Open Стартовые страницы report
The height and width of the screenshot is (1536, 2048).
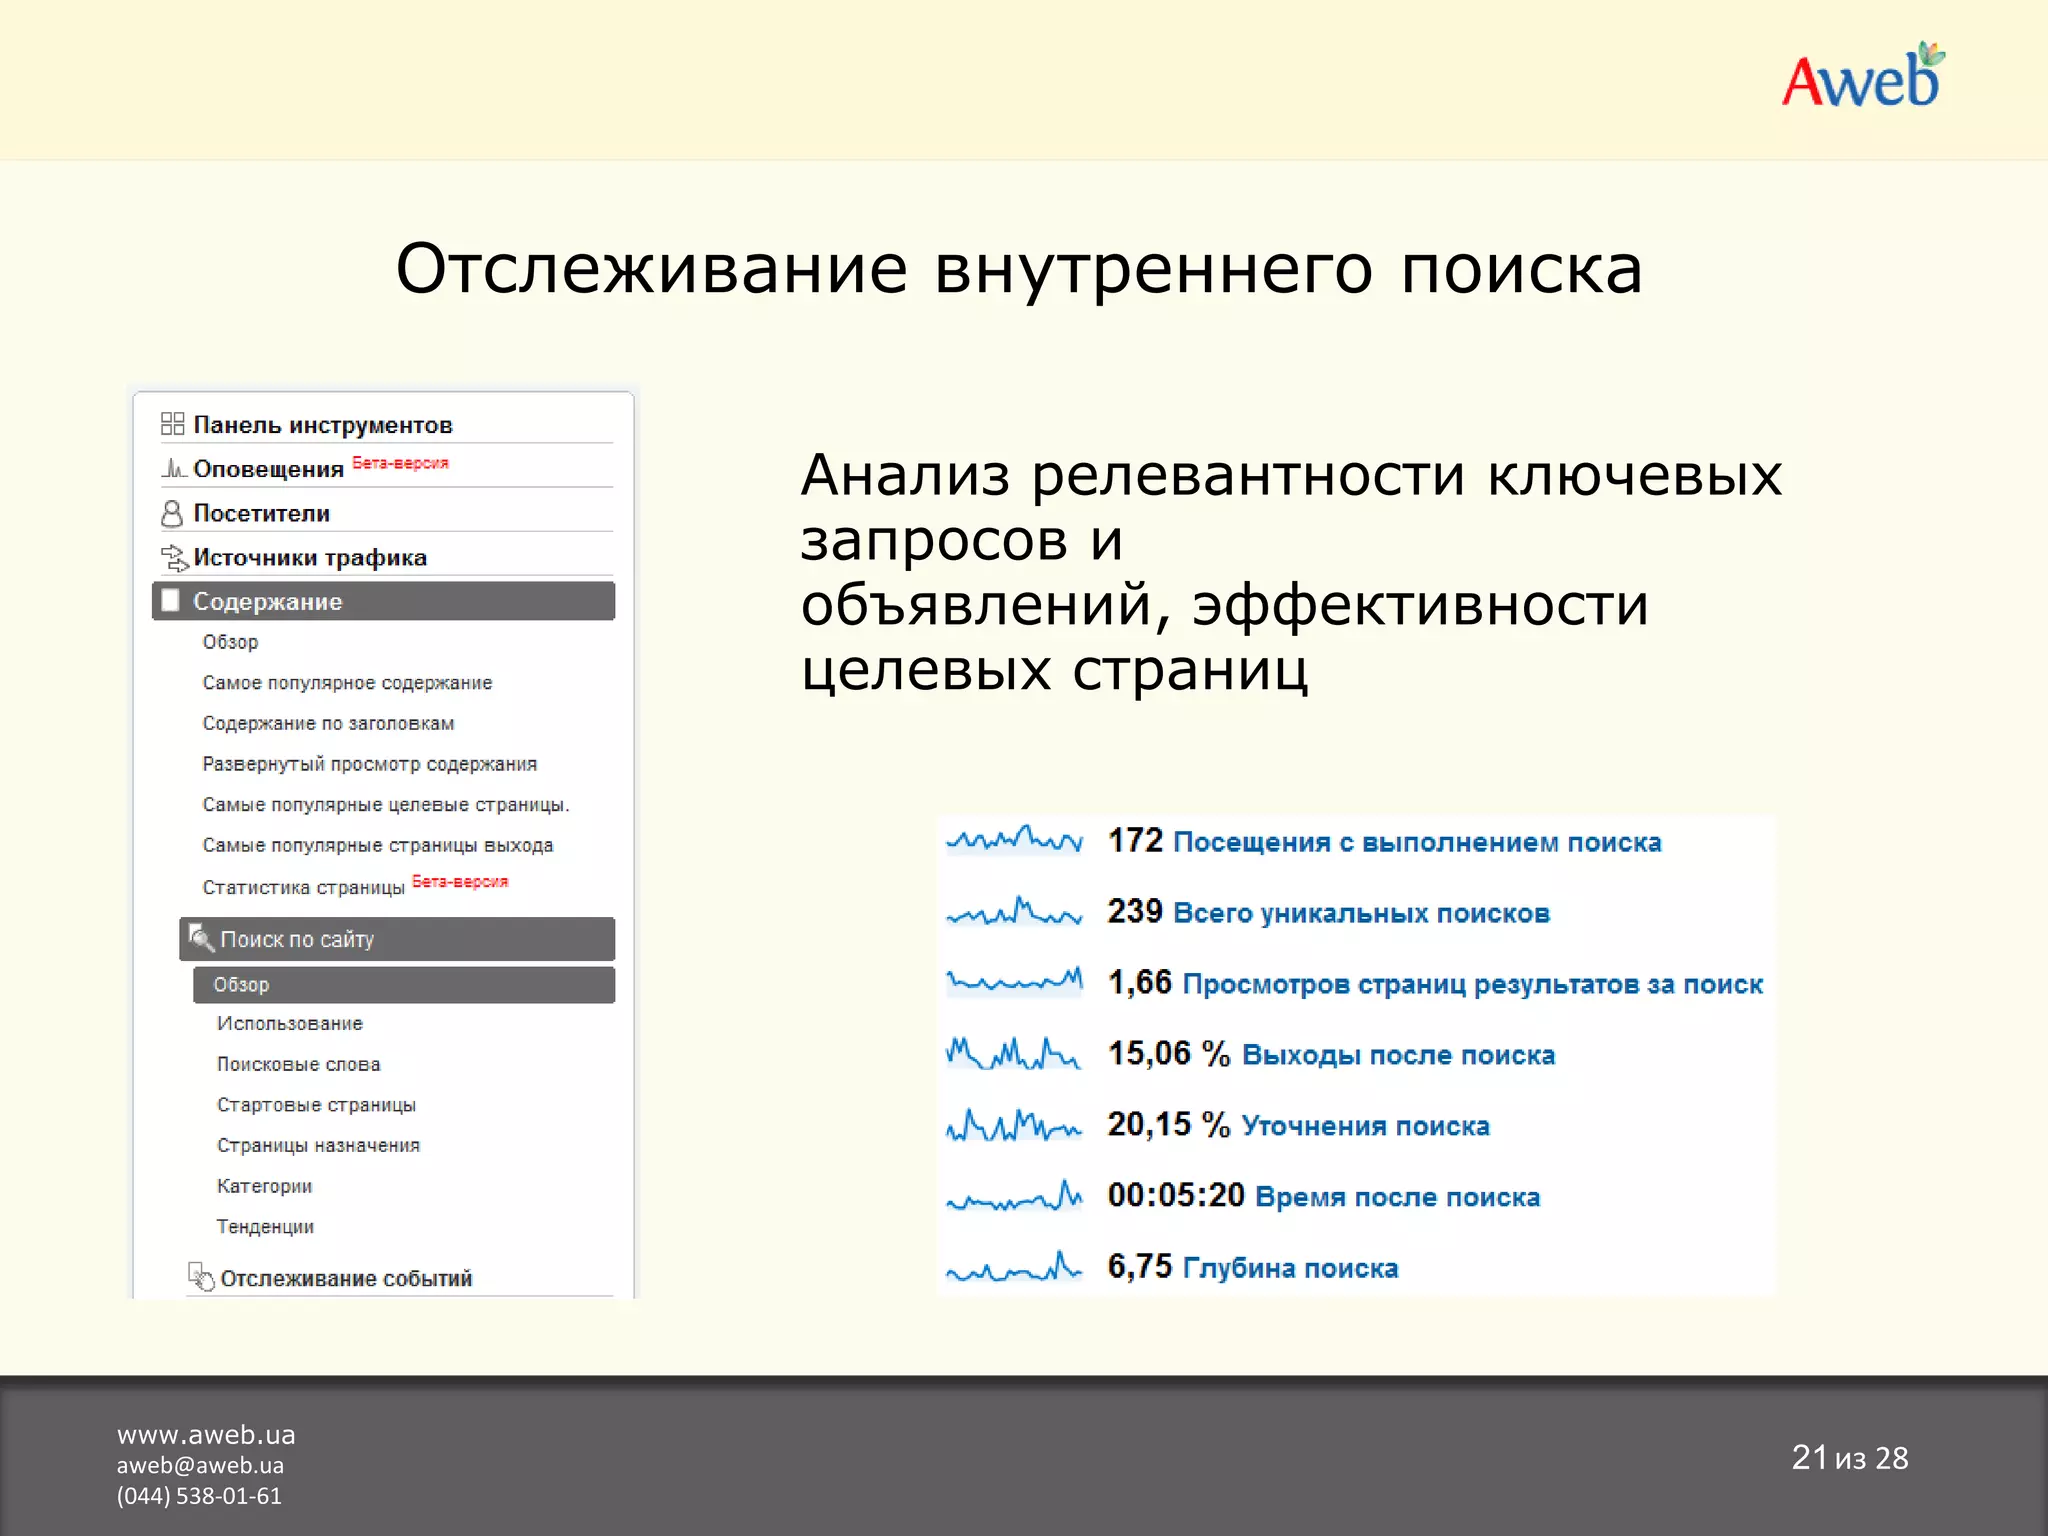(x=316, y=1105)
